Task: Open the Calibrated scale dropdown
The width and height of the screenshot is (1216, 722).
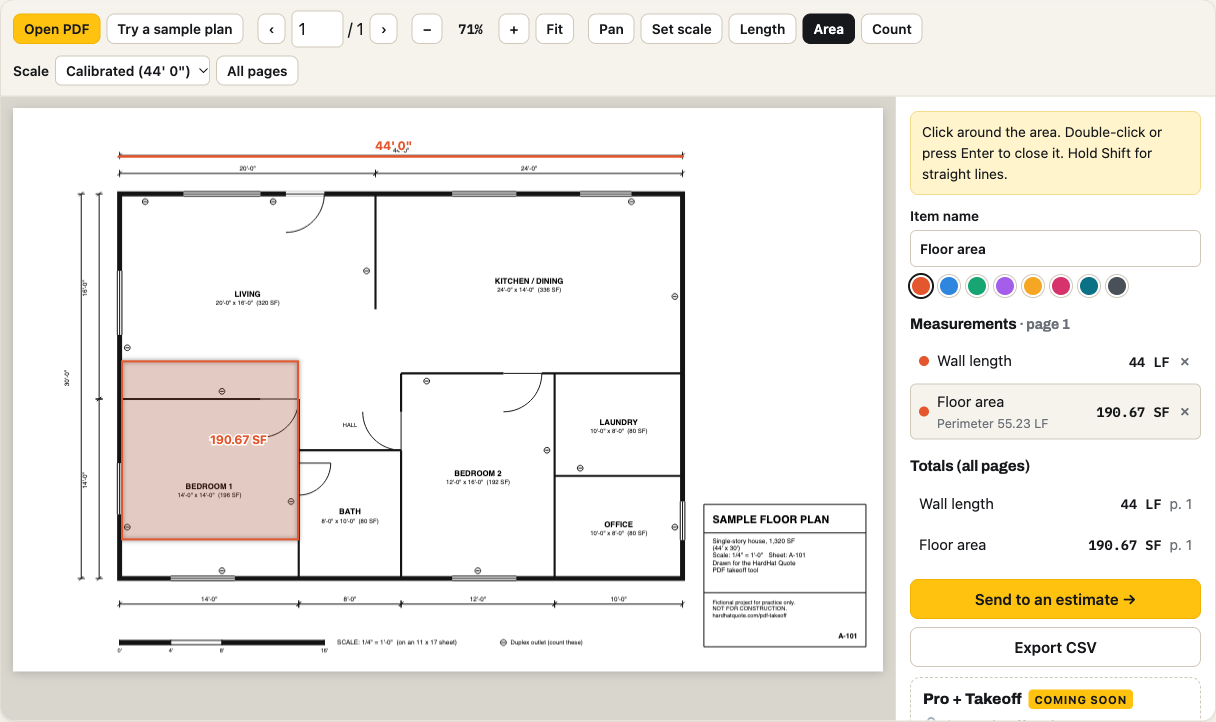Action: (132, 71)
